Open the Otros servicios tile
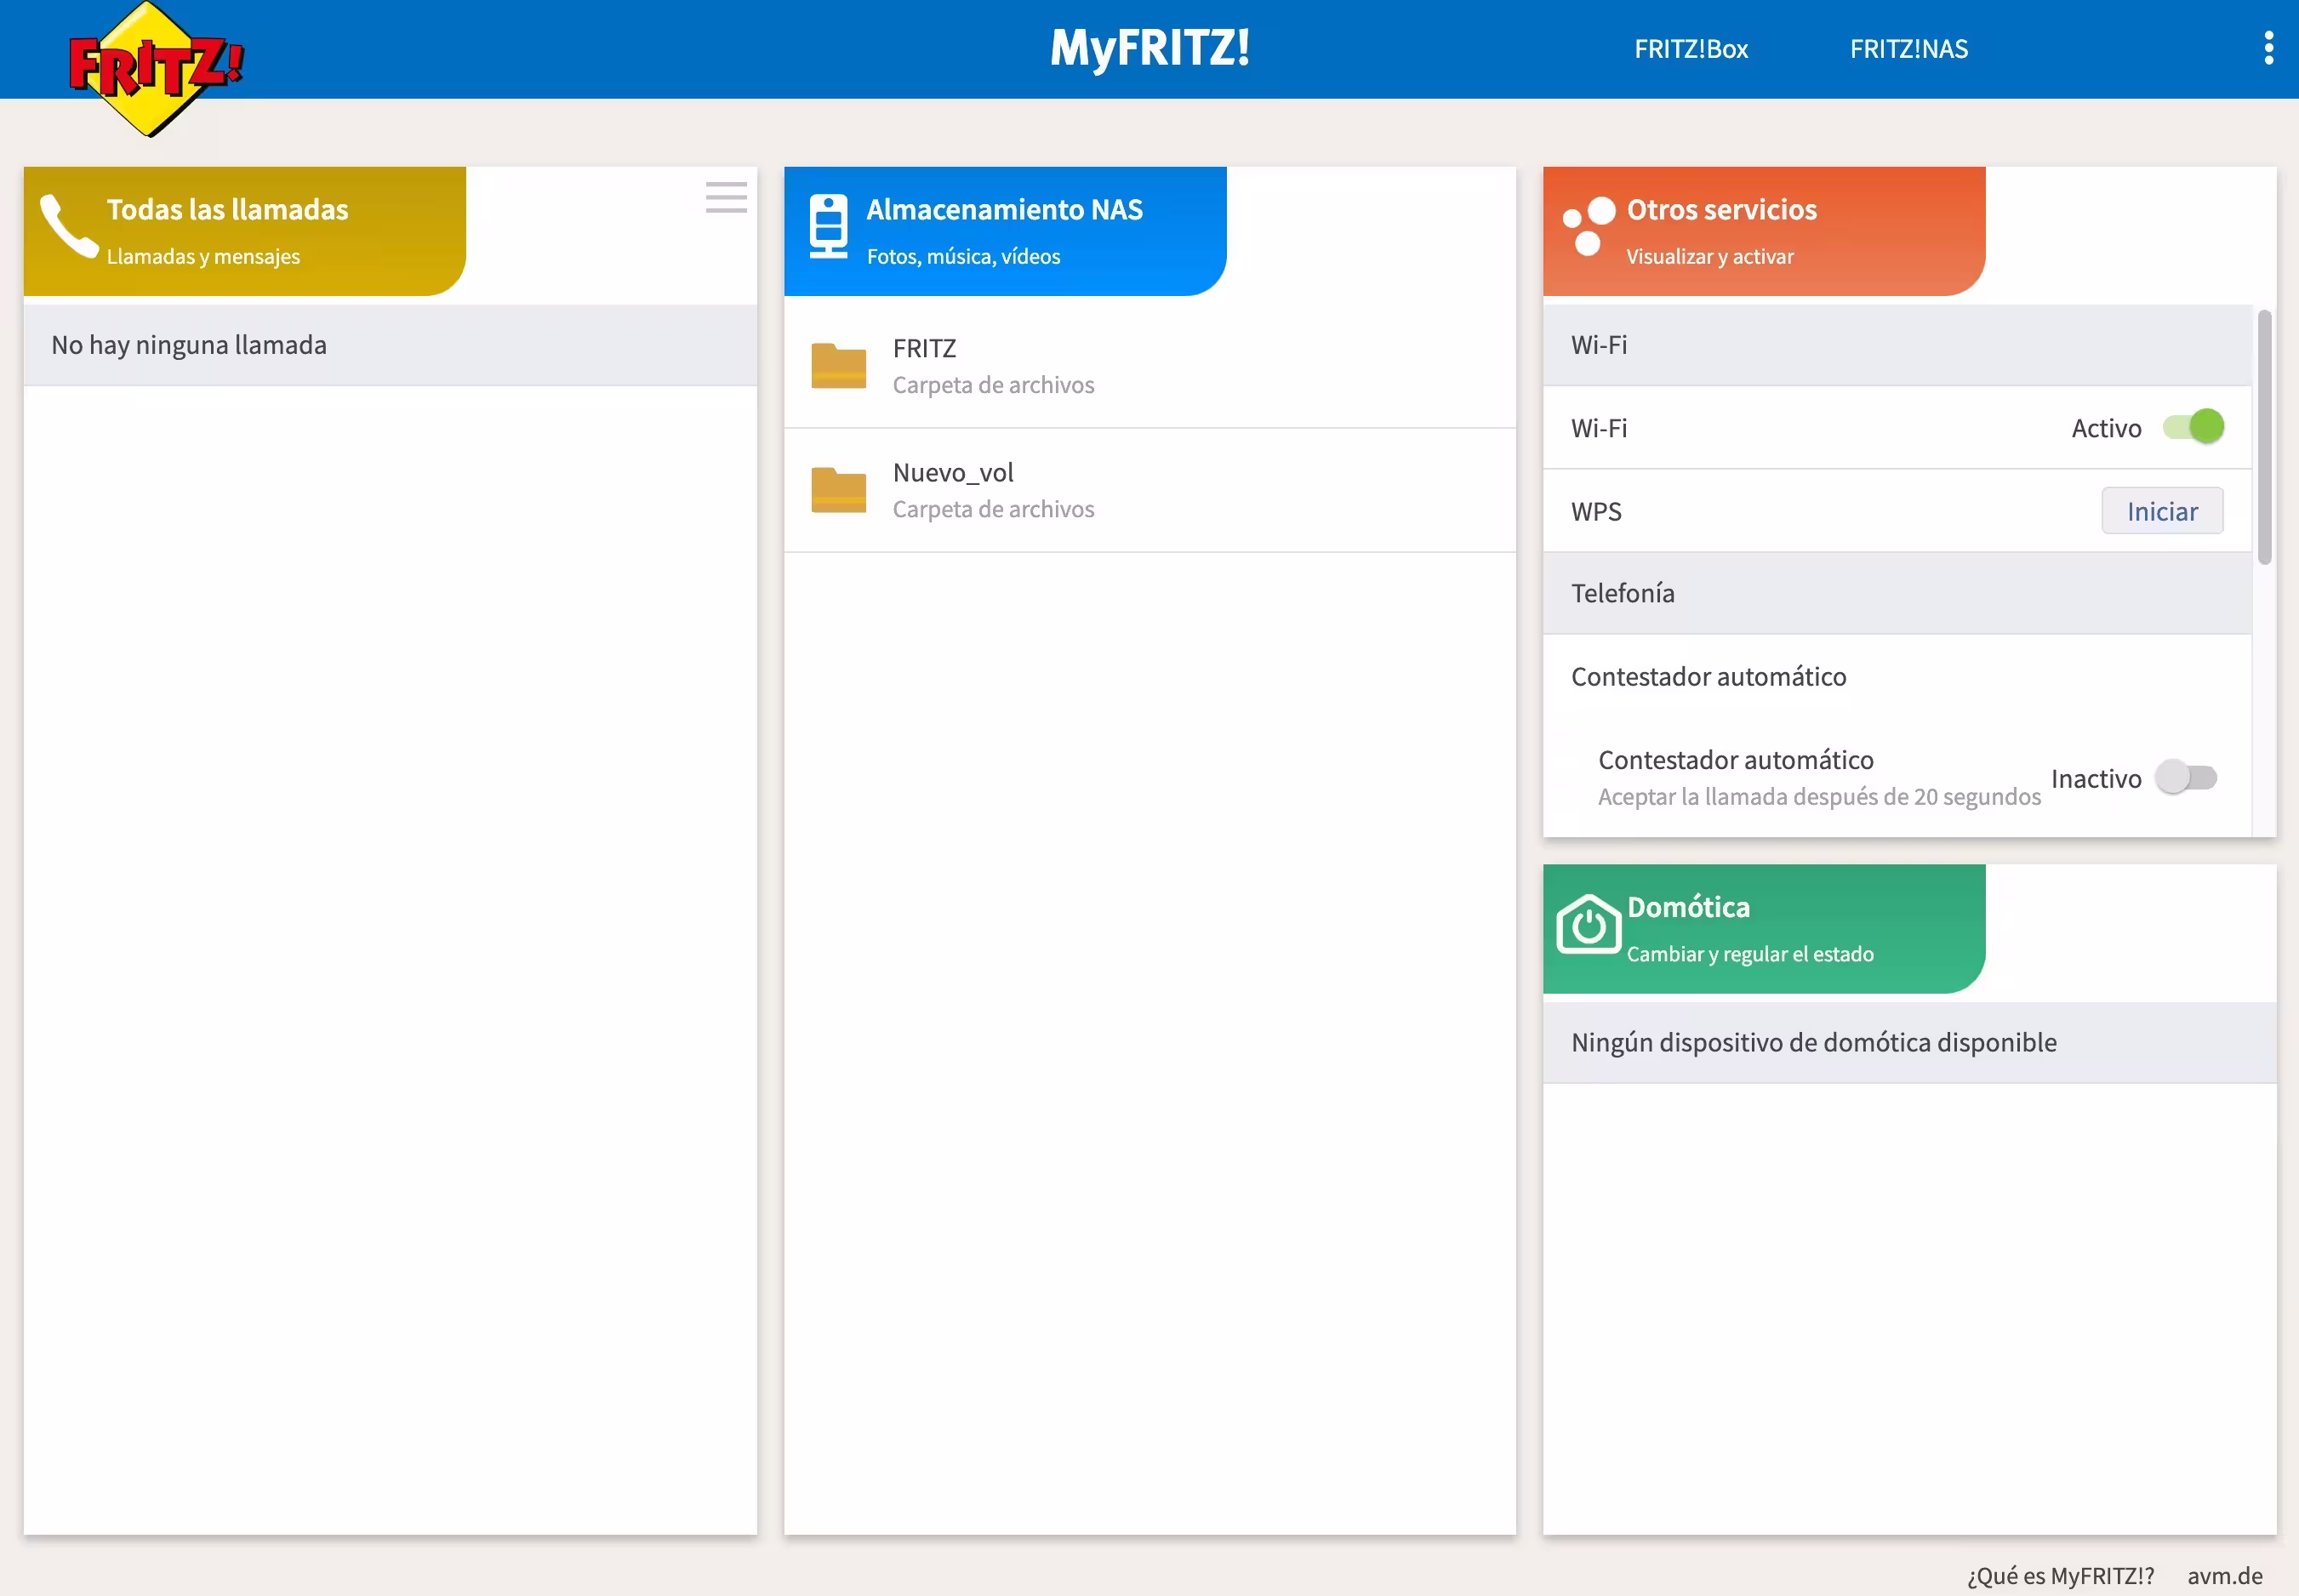The height and width of the screenshot is (1596, 2299). coord(1764,231)
